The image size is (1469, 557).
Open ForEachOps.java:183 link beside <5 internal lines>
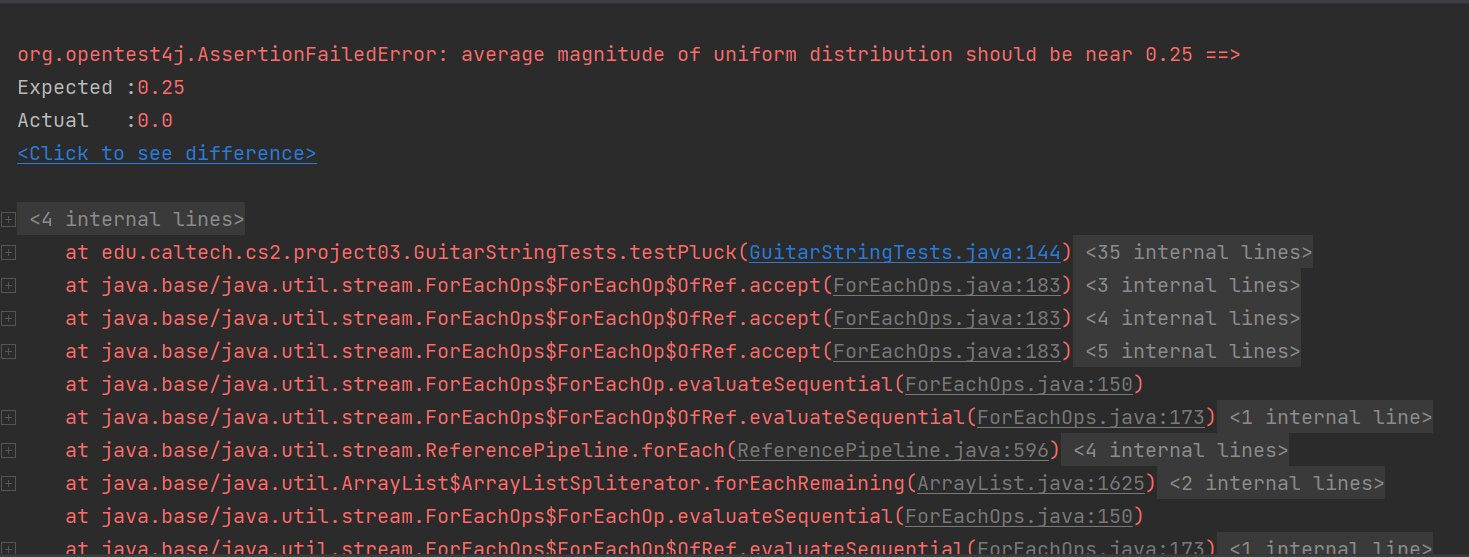pos(946,351)
